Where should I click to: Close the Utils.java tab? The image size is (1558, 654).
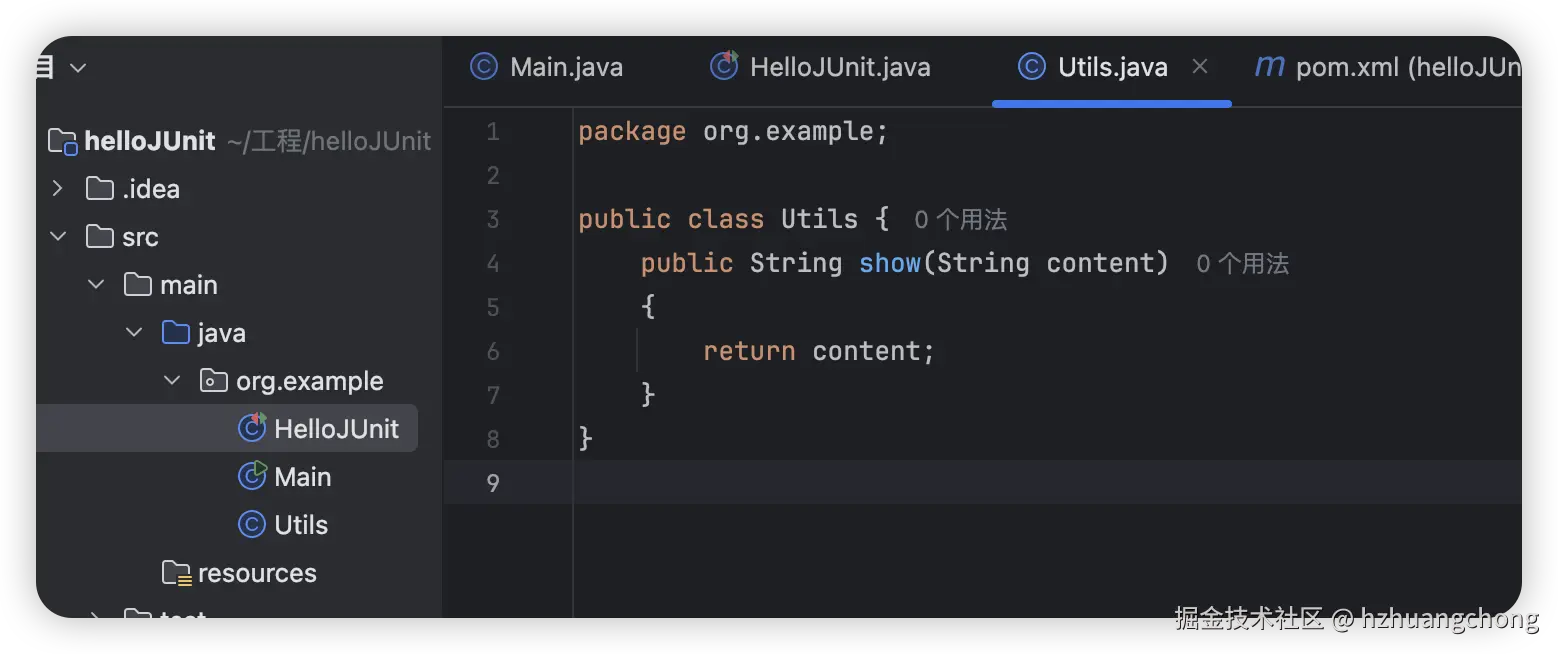[x=1200, y=67]
